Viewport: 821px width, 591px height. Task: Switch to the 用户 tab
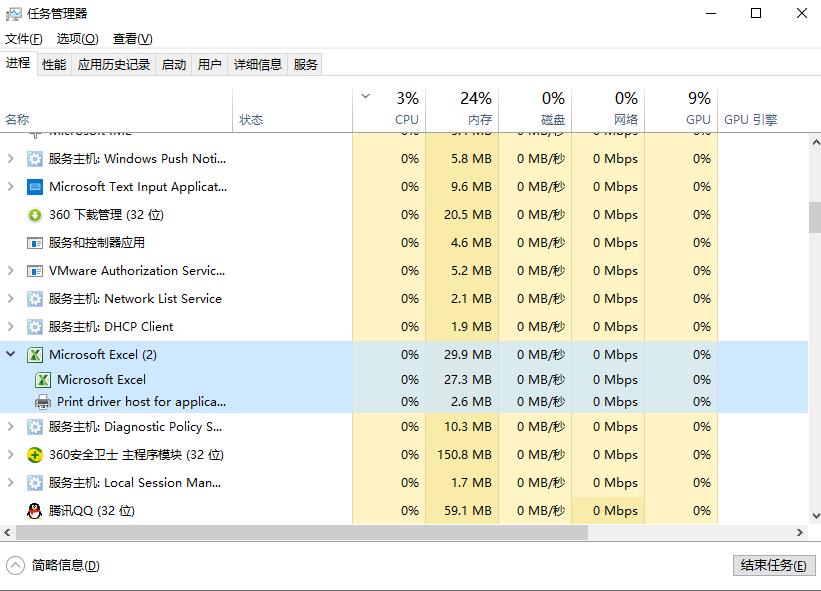(209, 64)
